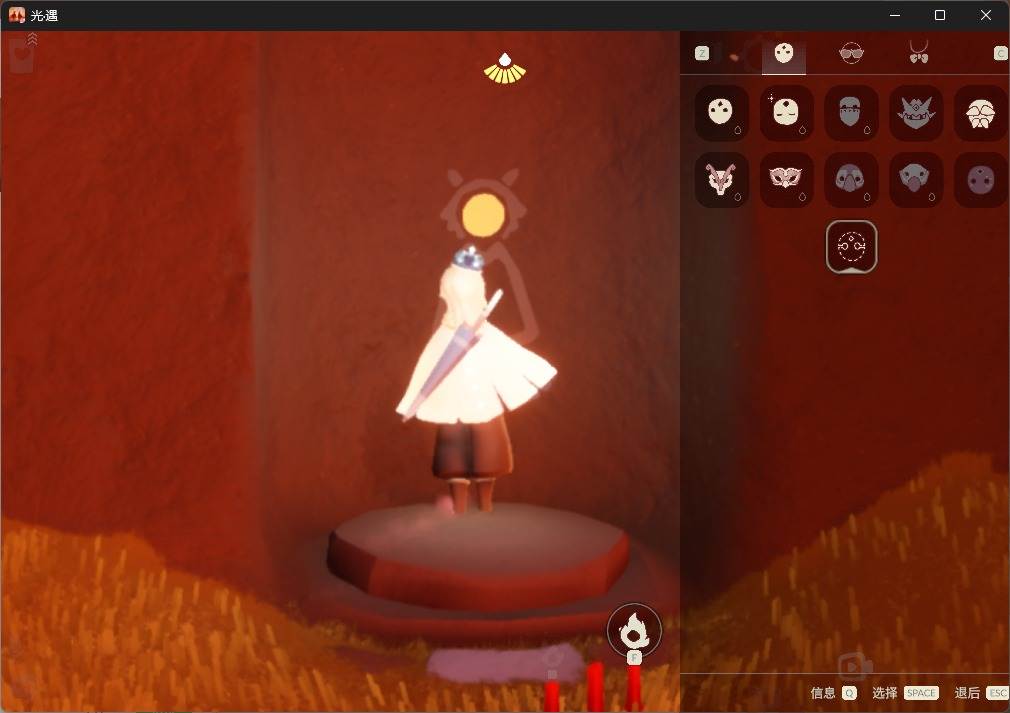Minimize the 光遇 window
The height and width of the screenshot is (713, 1010).
click(895, 15)
